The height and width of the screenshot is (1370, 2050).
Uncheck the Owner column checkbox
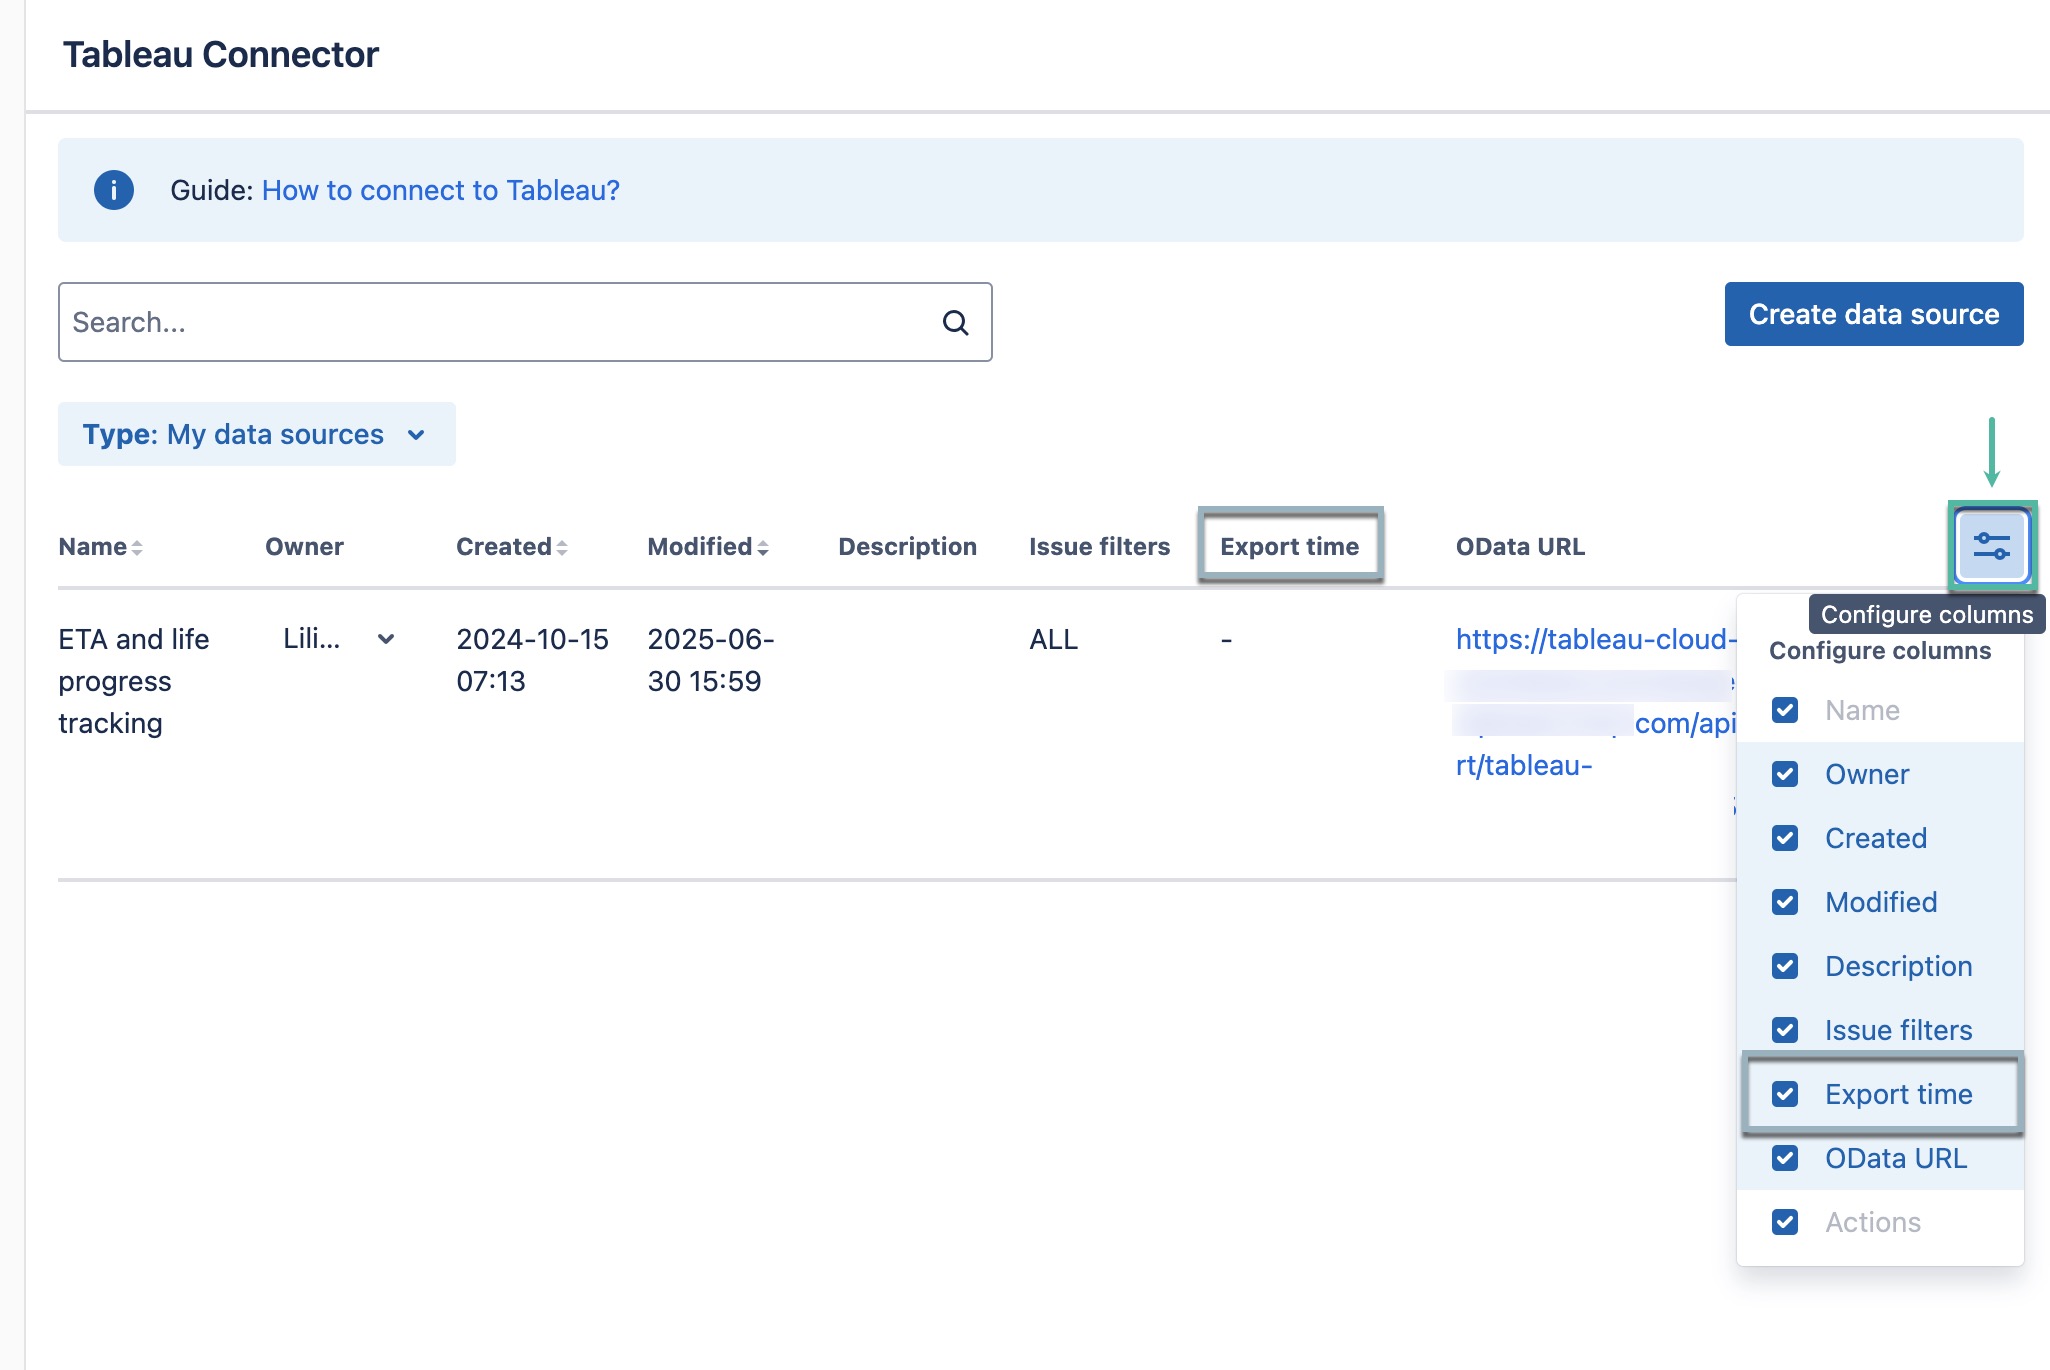click(1785, 774)
